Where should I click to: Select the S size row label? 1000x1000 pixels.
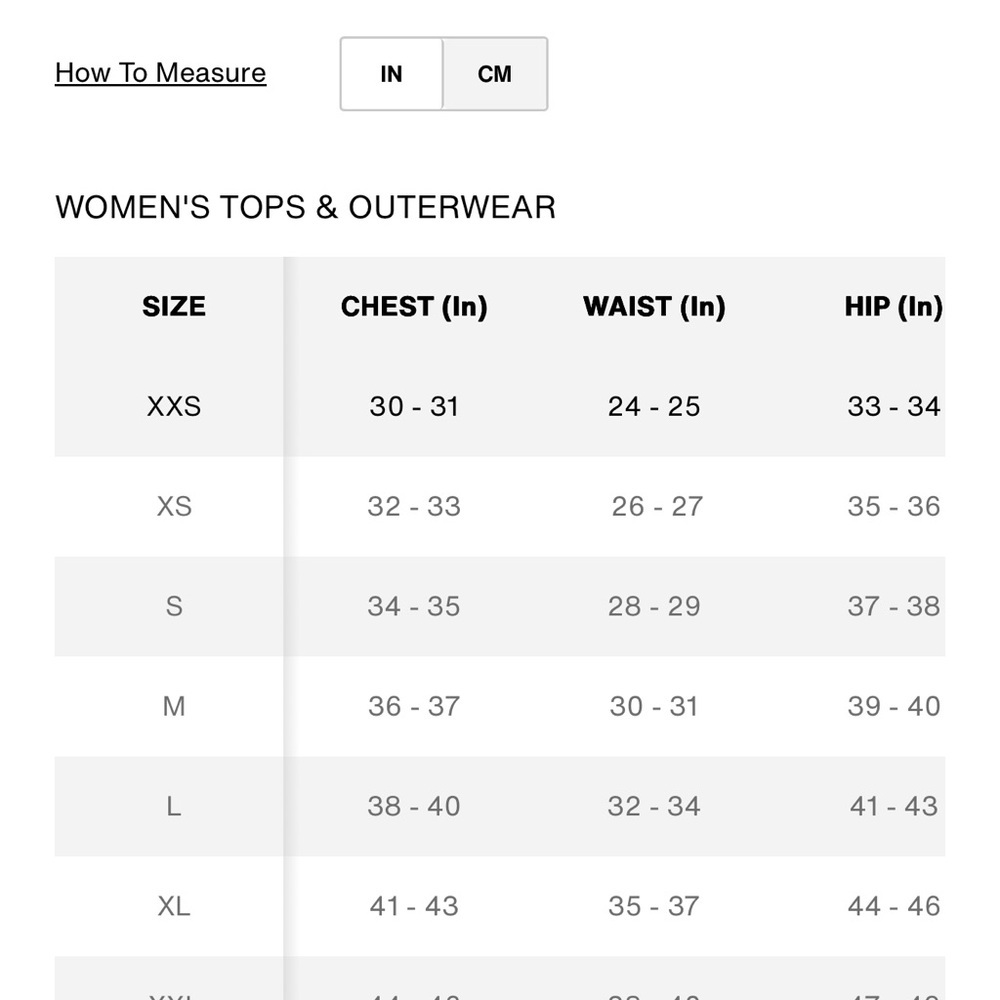pos(174,607)
